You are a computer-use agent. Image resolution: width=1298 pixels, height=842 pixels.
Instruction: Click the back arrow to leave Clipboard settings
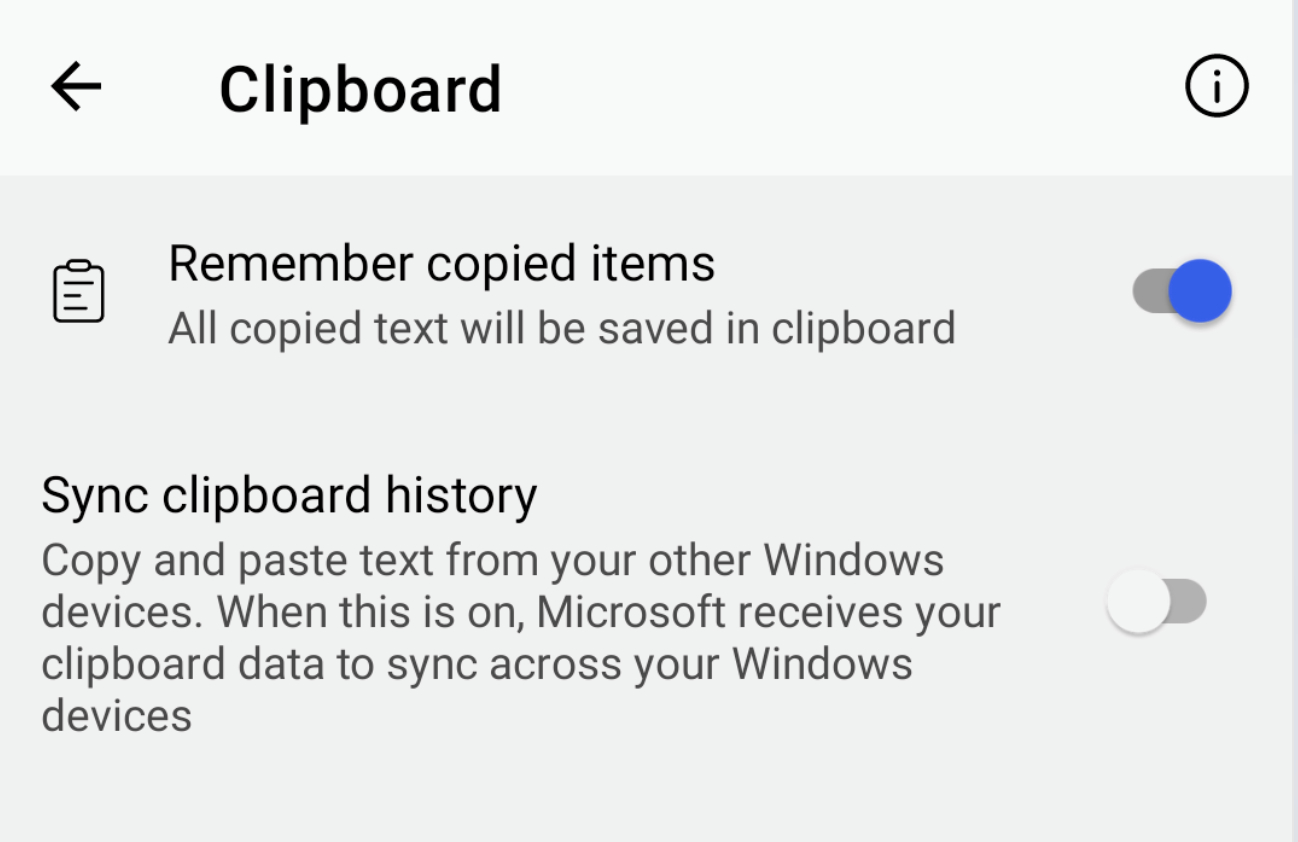(75, 86)
